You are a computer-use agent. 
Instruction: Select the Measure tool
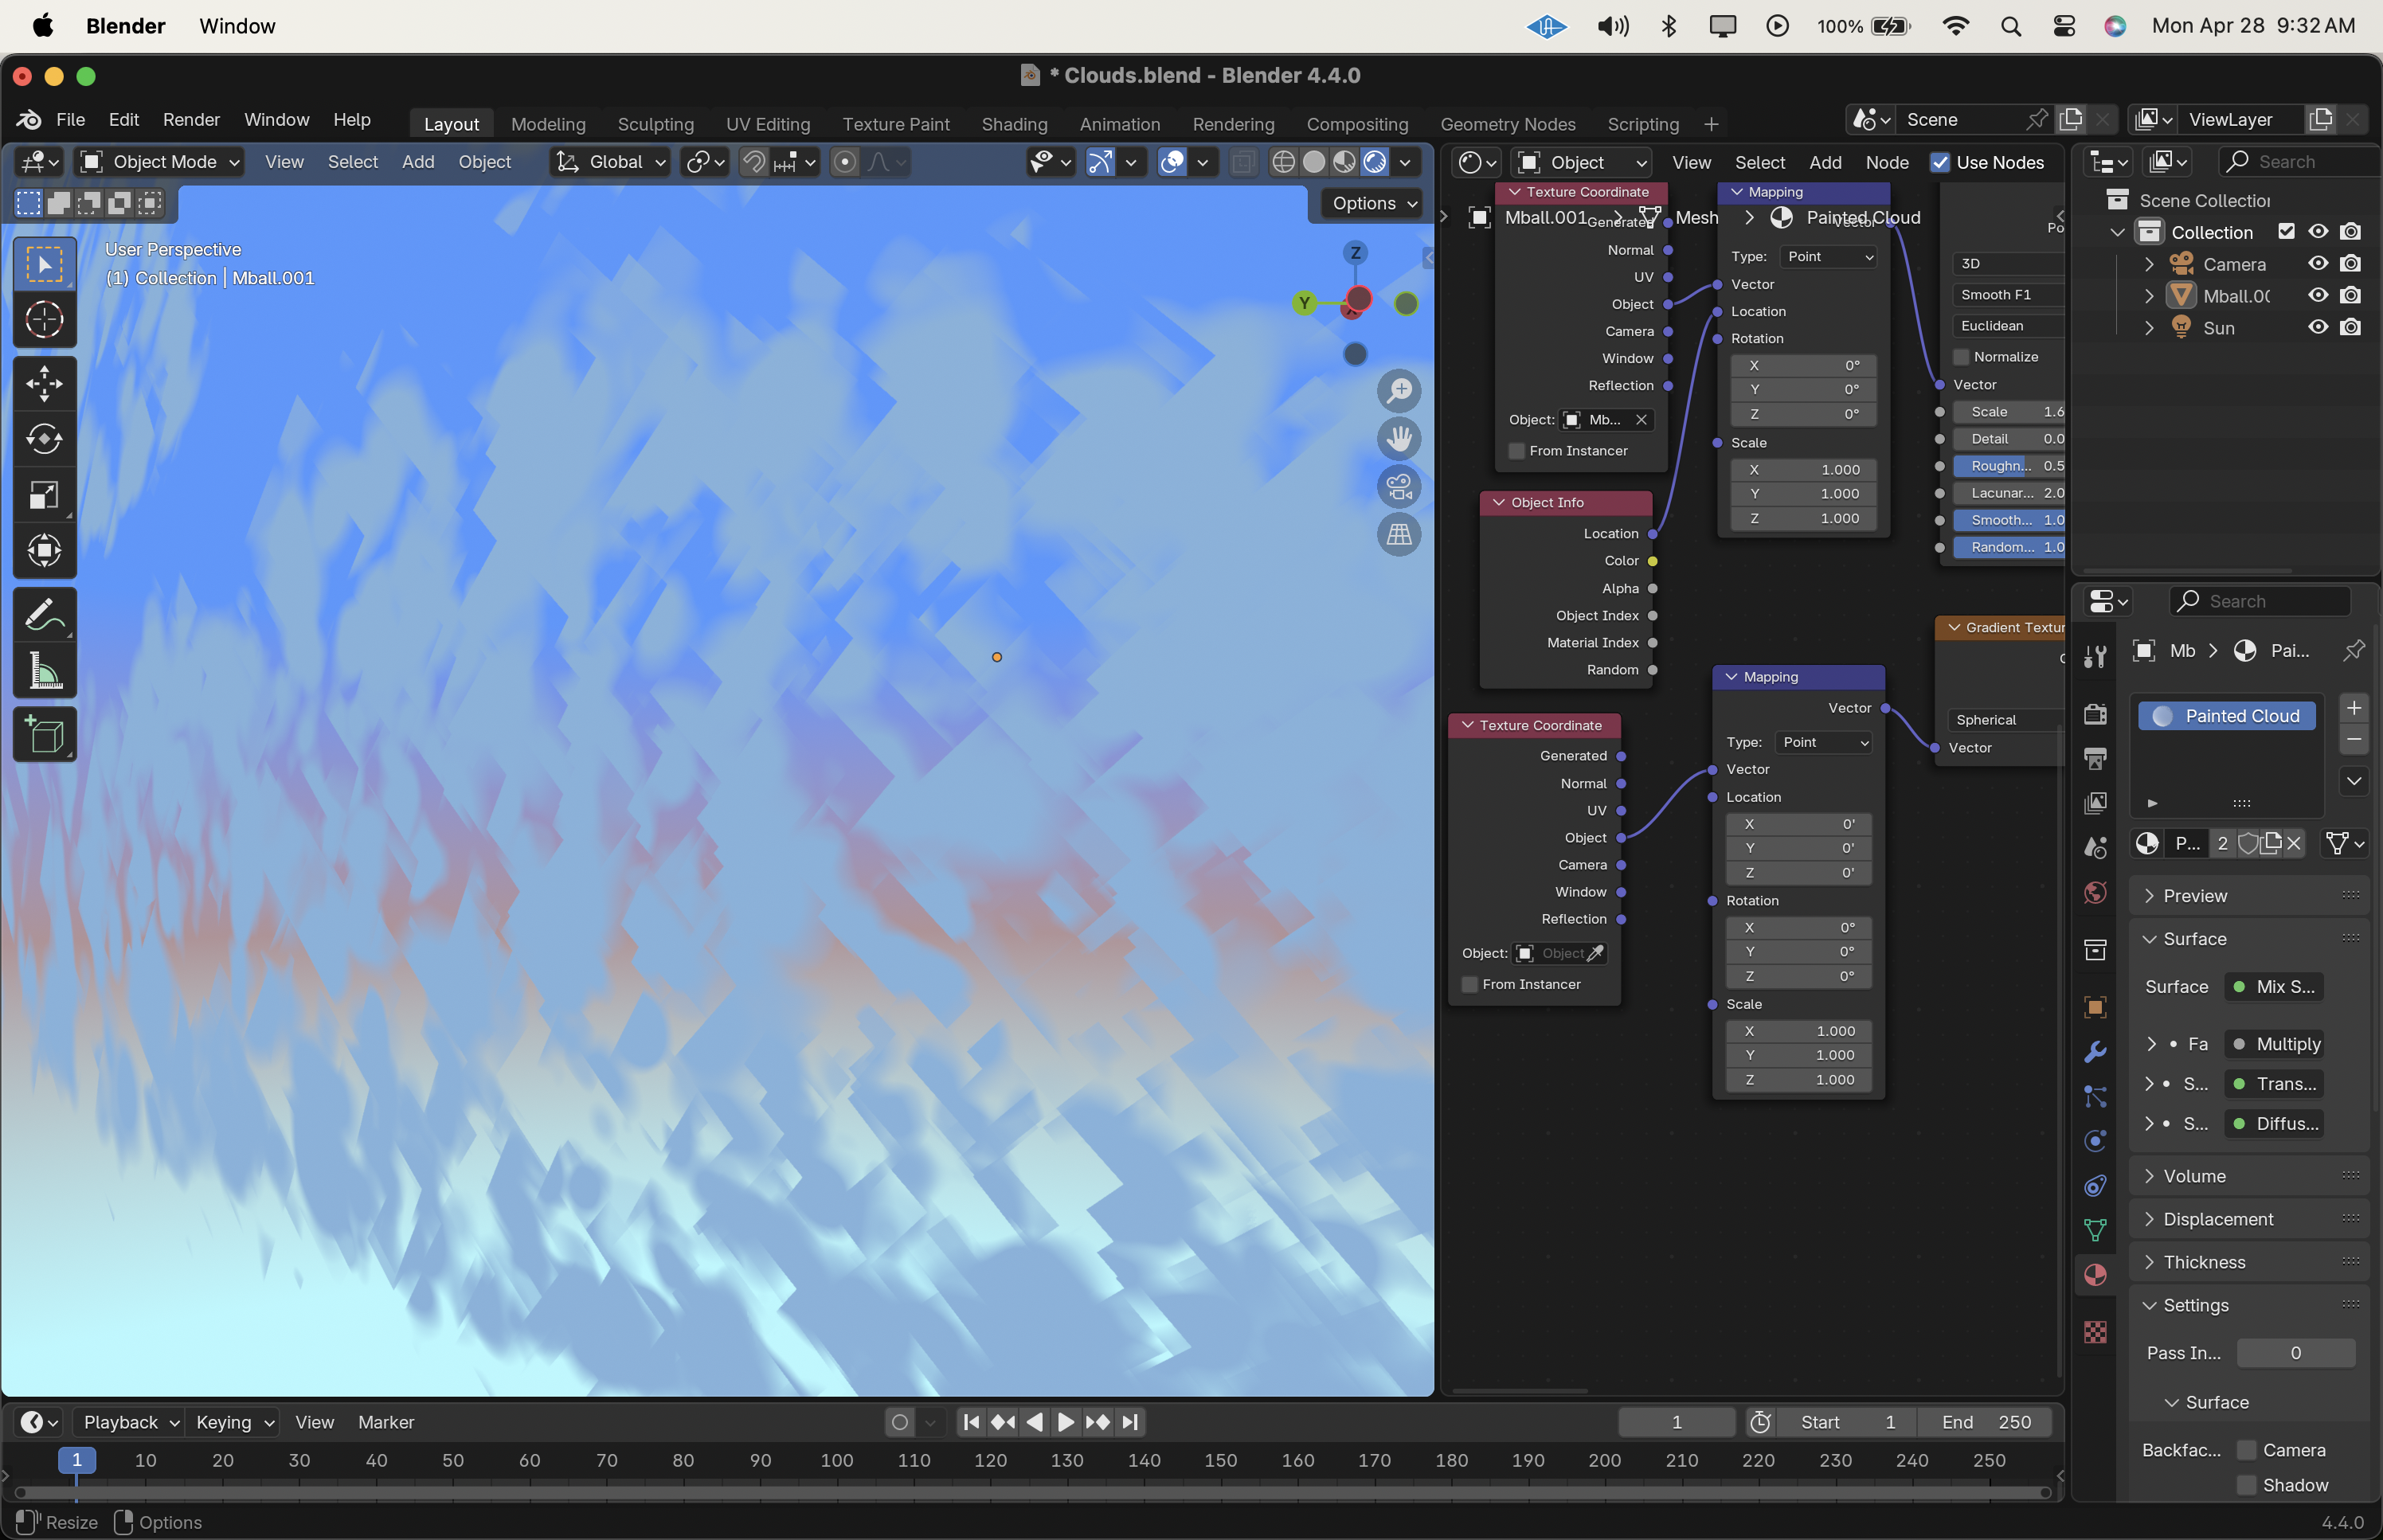coord(44,671)
